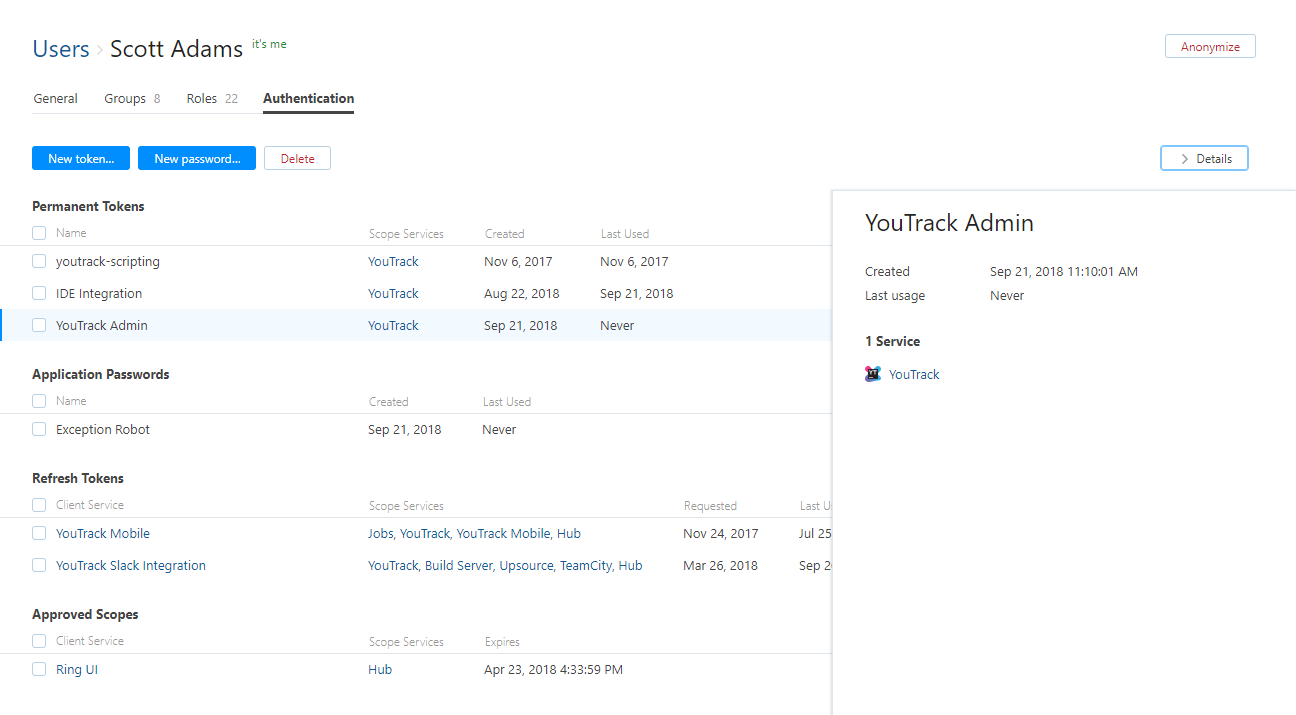Open the YouTrack Slack Integration link

point(131,565)
